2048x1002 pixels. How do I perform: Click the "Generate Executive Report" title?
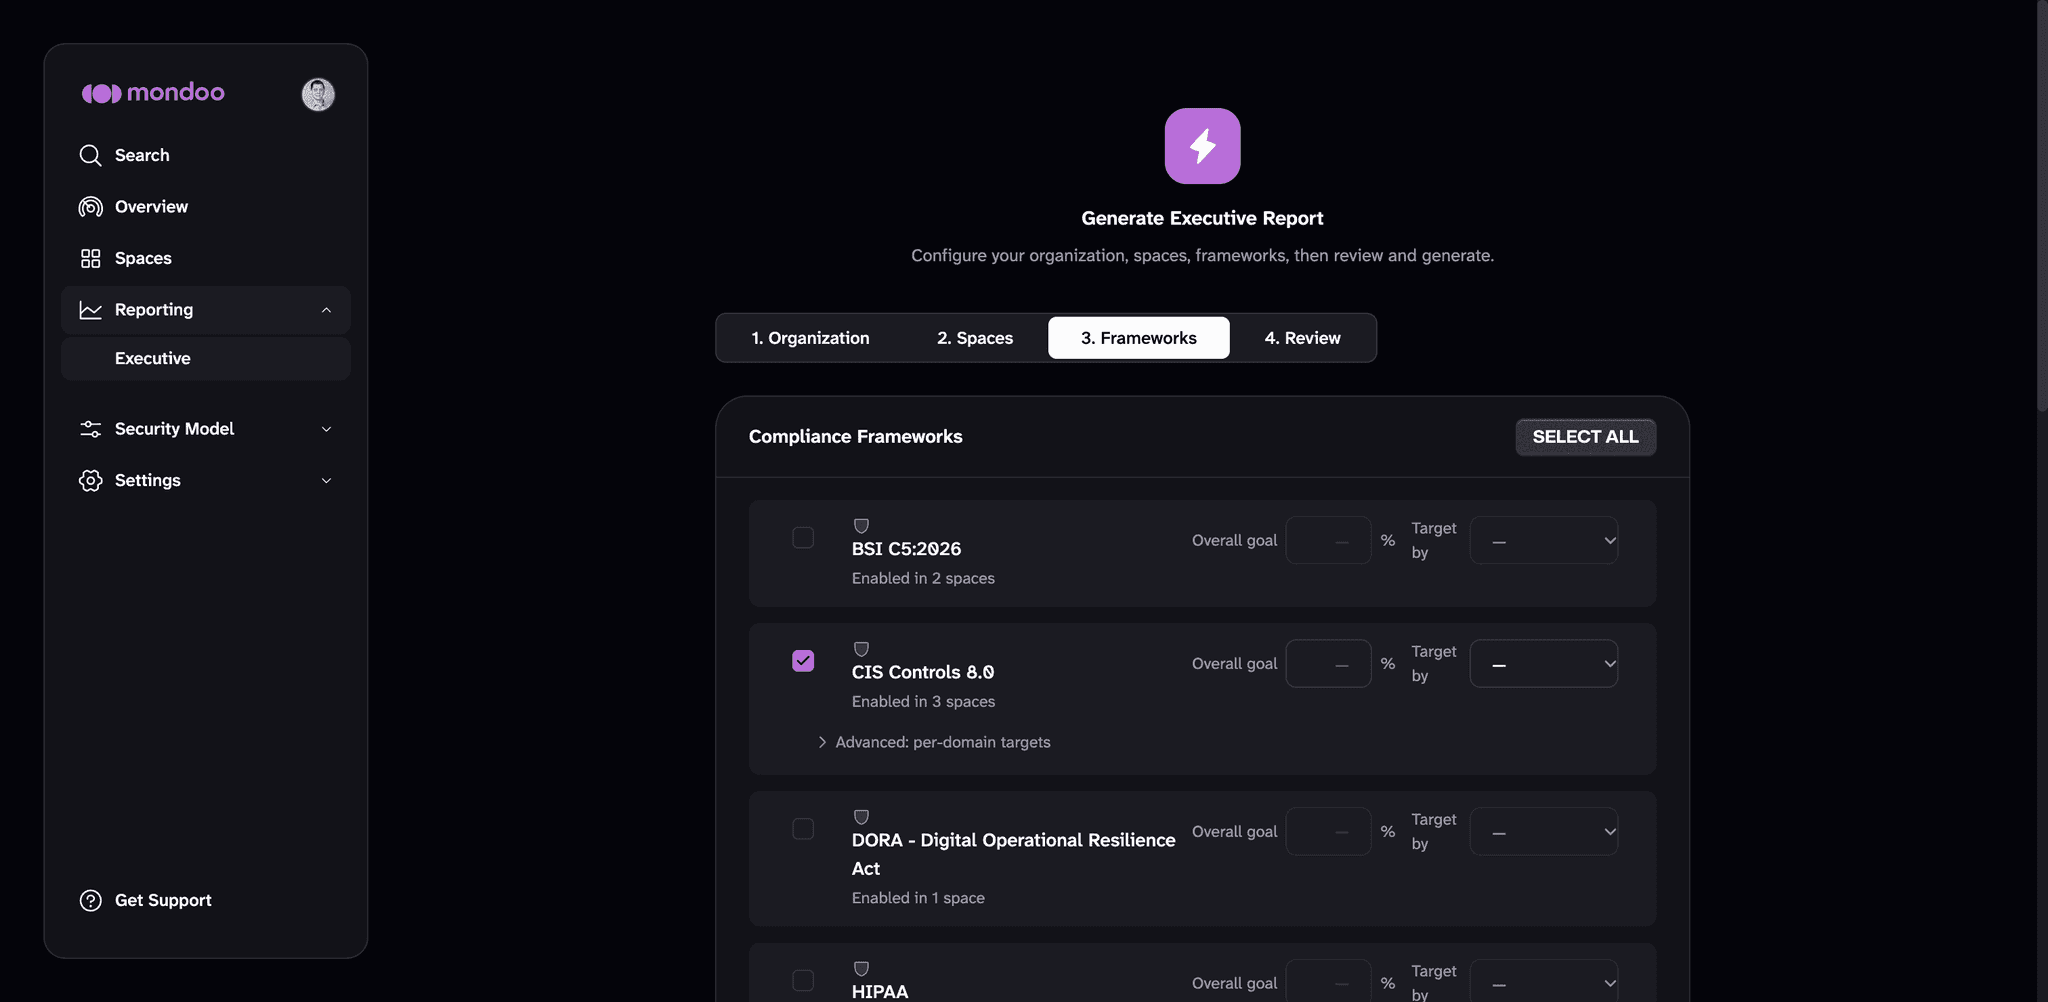point(1202,218)
